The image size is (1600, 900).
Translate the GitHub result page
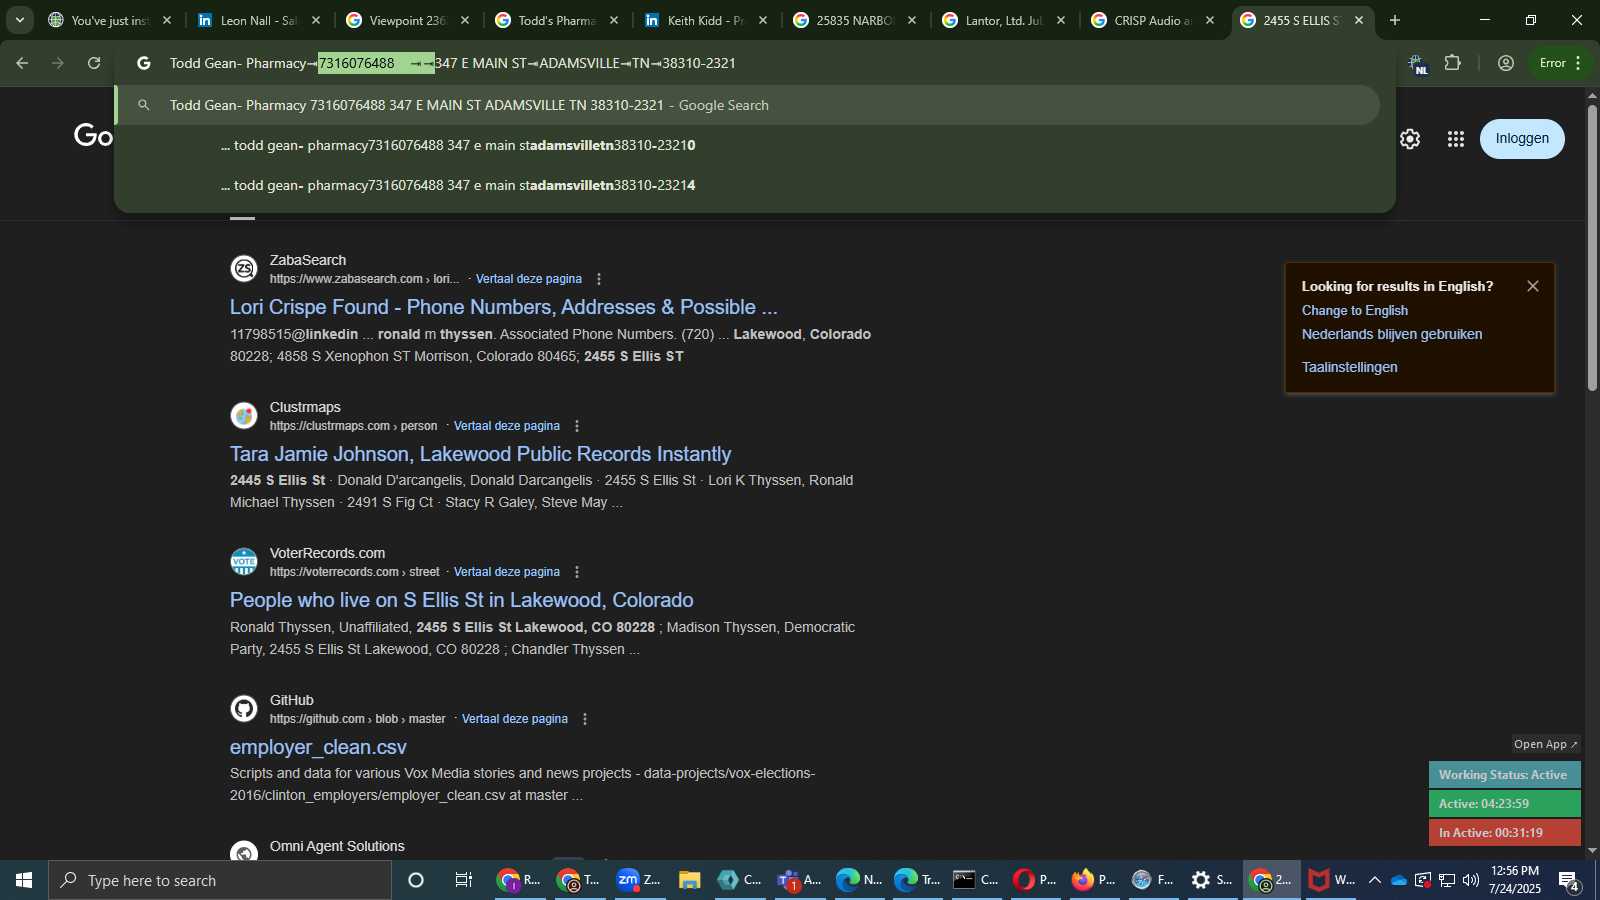click(515, 719)
